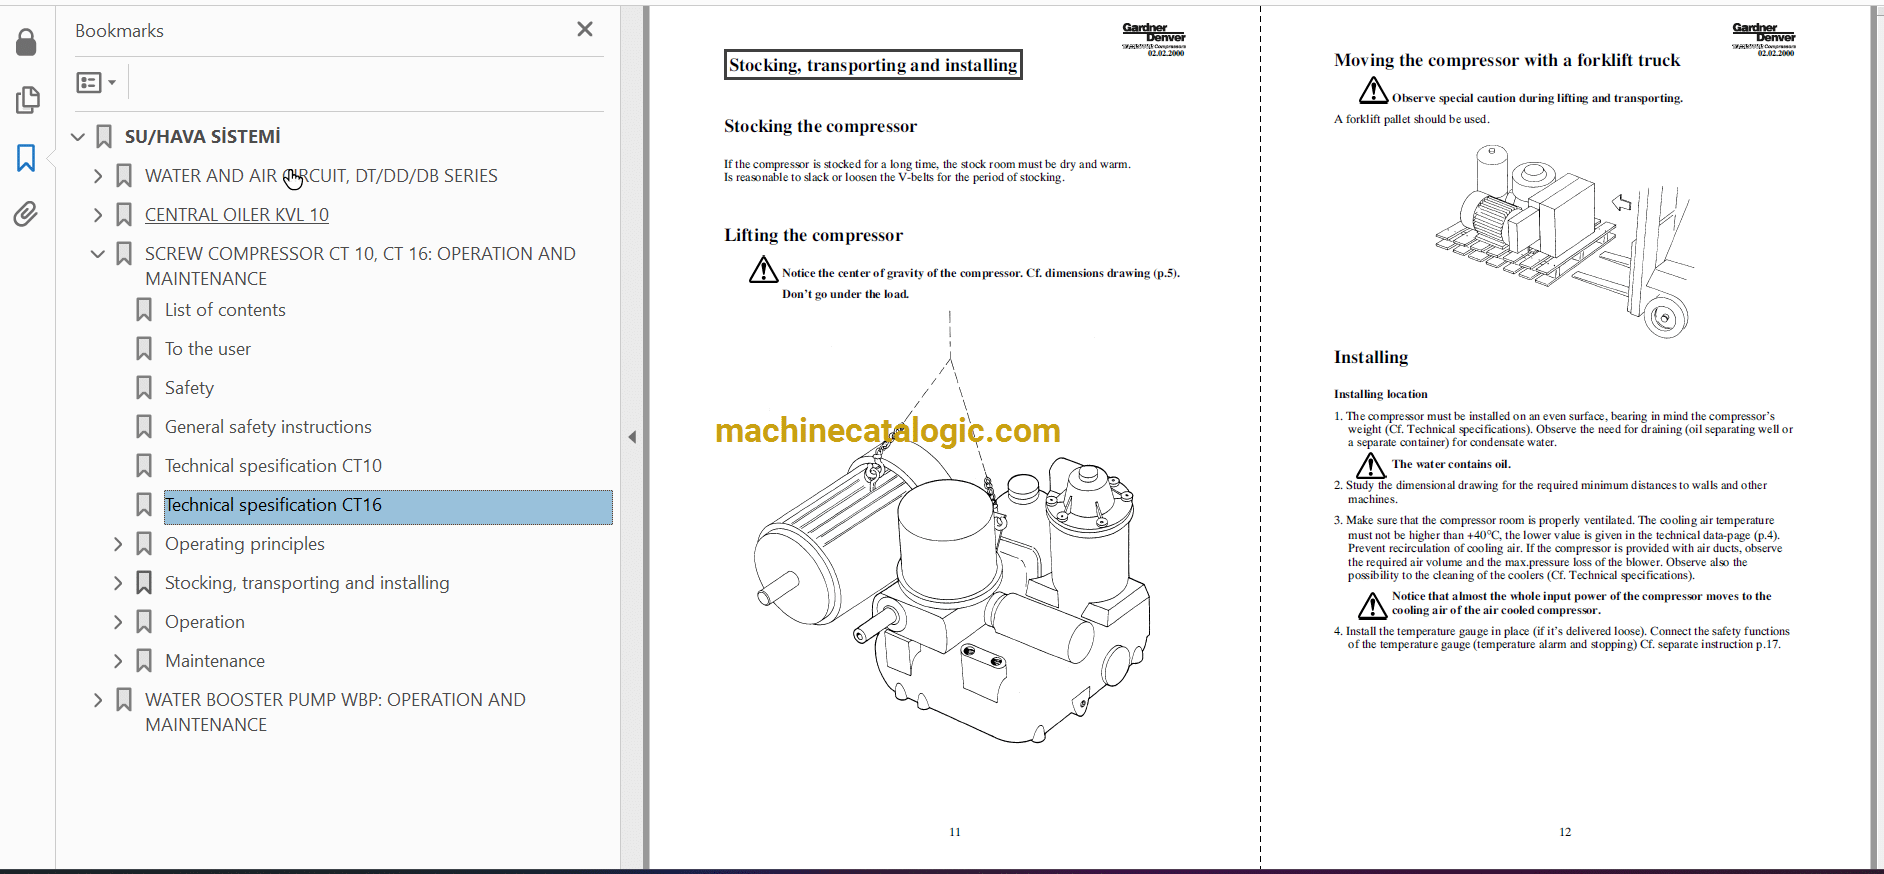Click bookmark icon beside List of contents
This screenshot has height=874, width=1884.
[x=144, y=310]
